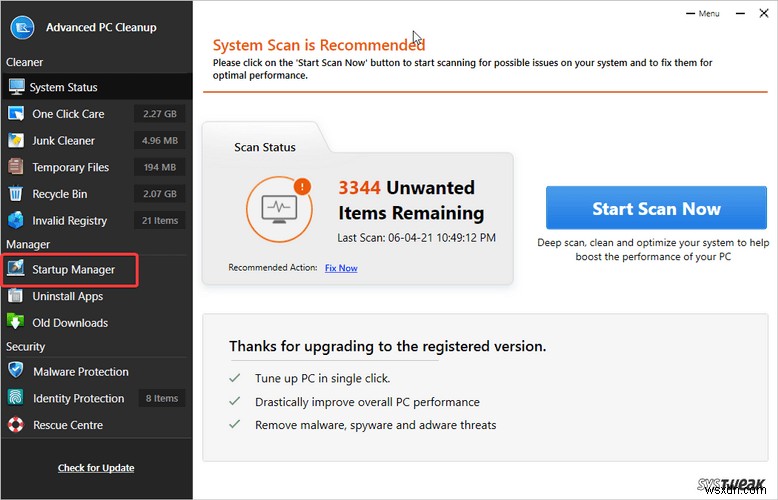This screenshot has height=500, width=778.
Task: Close the Advanced PC Cleanup window
Action: pos(764,13)
